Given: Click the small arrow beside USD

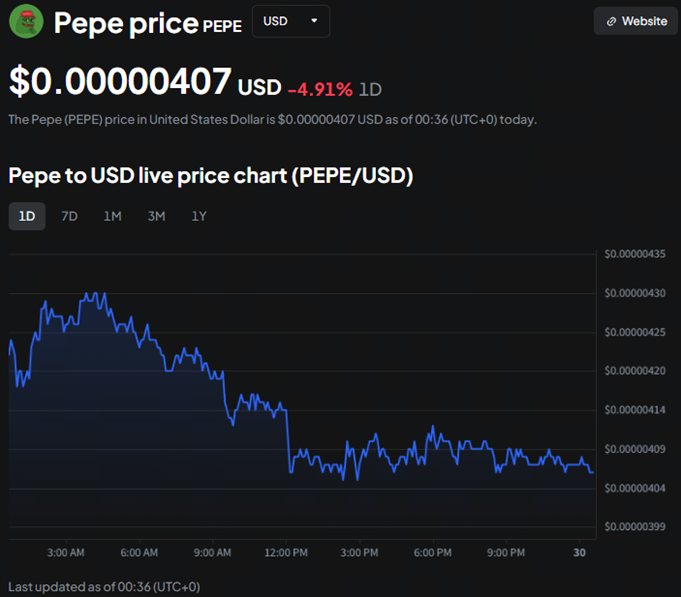Looking at the screenshot, I should point(315,21).
